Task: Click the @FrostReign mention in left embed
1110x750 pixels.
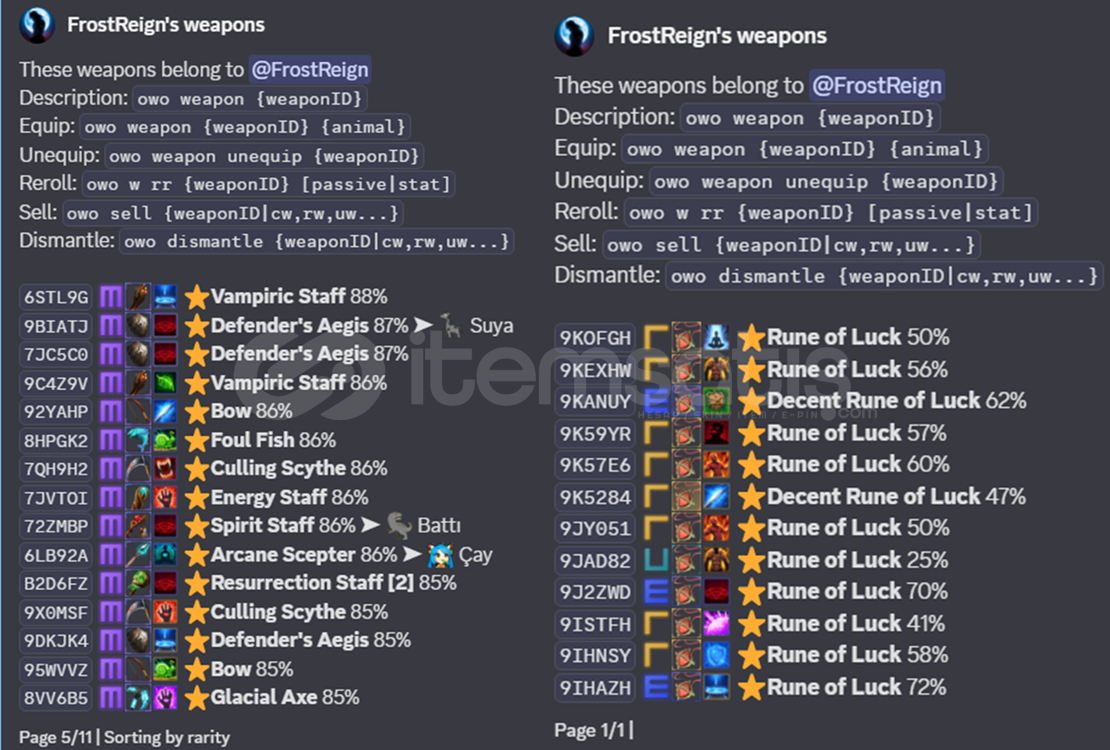Action: pyautogui.click(x=309, y=69)
